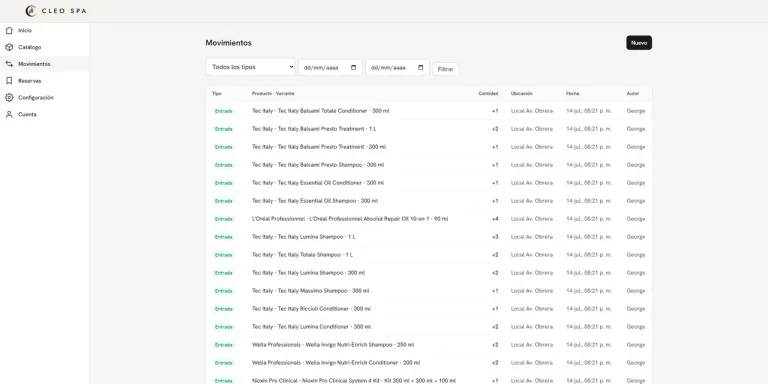This screenshot has height=384, width=768.
Task: Select Tec Italy Balsami Presto Shampoo 300 ml
Action: [429, 165]
